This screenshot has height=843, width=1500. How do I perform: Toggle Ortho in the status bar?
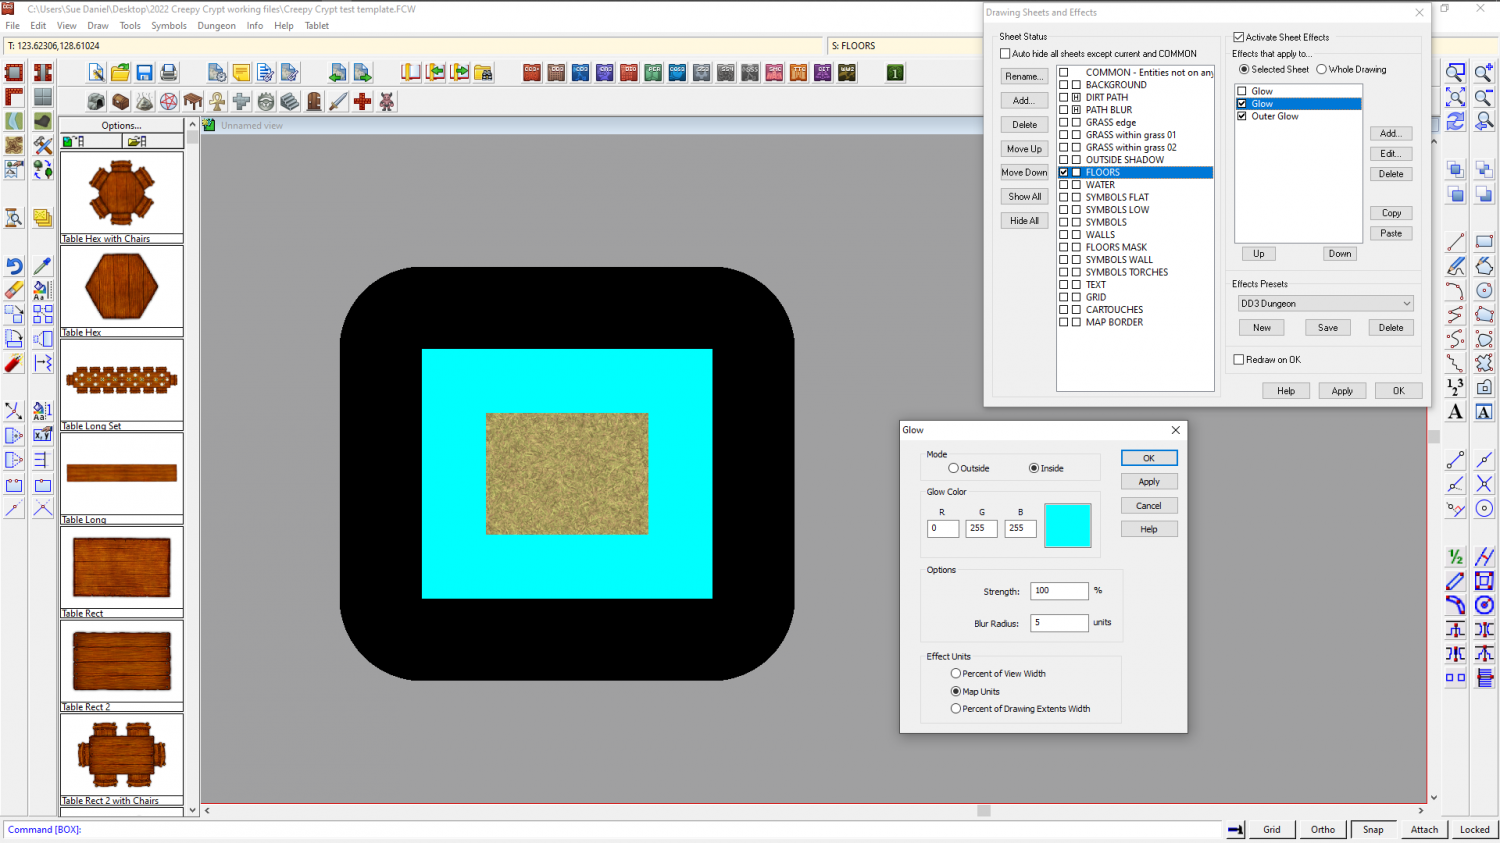coord(1323,829)
